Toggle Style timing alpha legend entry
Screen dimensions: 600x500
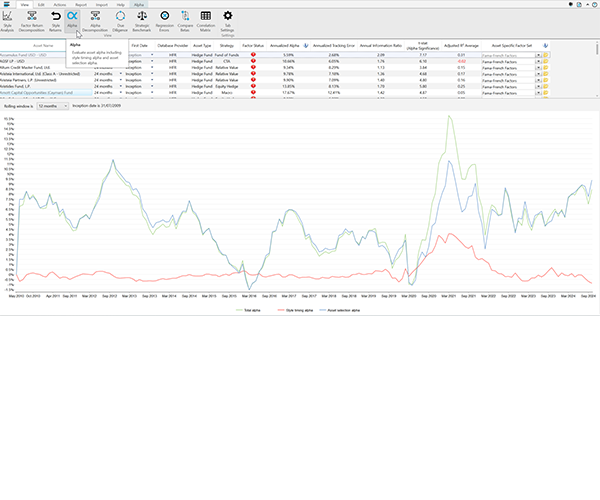click(x=295, y=310)
